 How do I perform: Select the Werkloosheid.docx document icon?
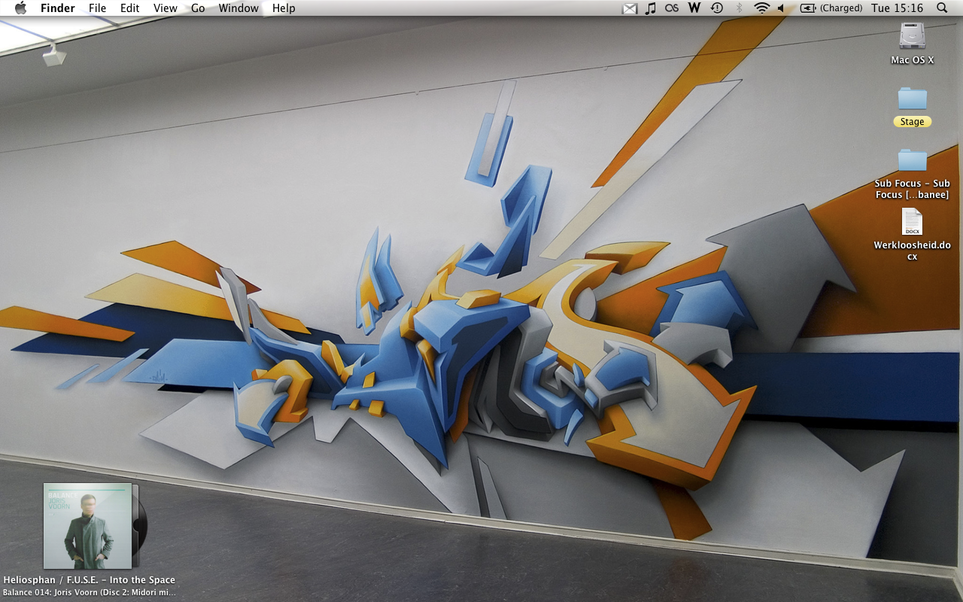[912, 222]
